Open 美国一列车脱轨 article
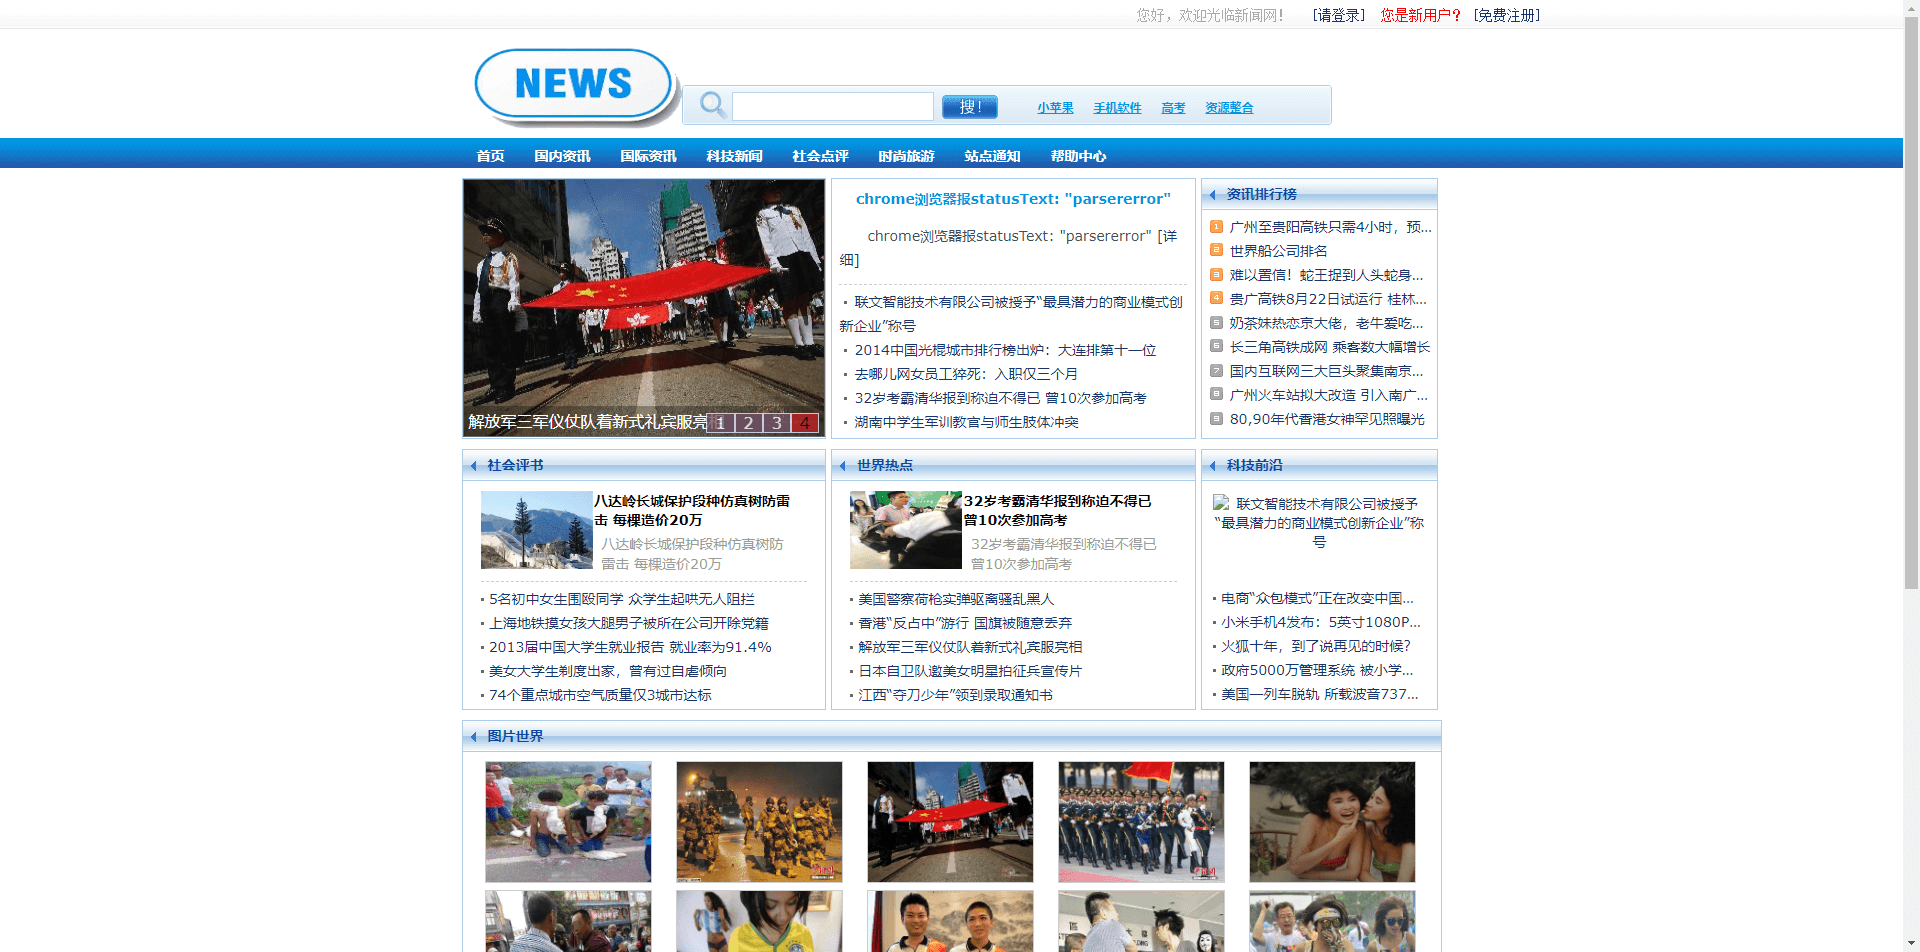Viewport: 1920px width, 952px height. [1319, 694]
